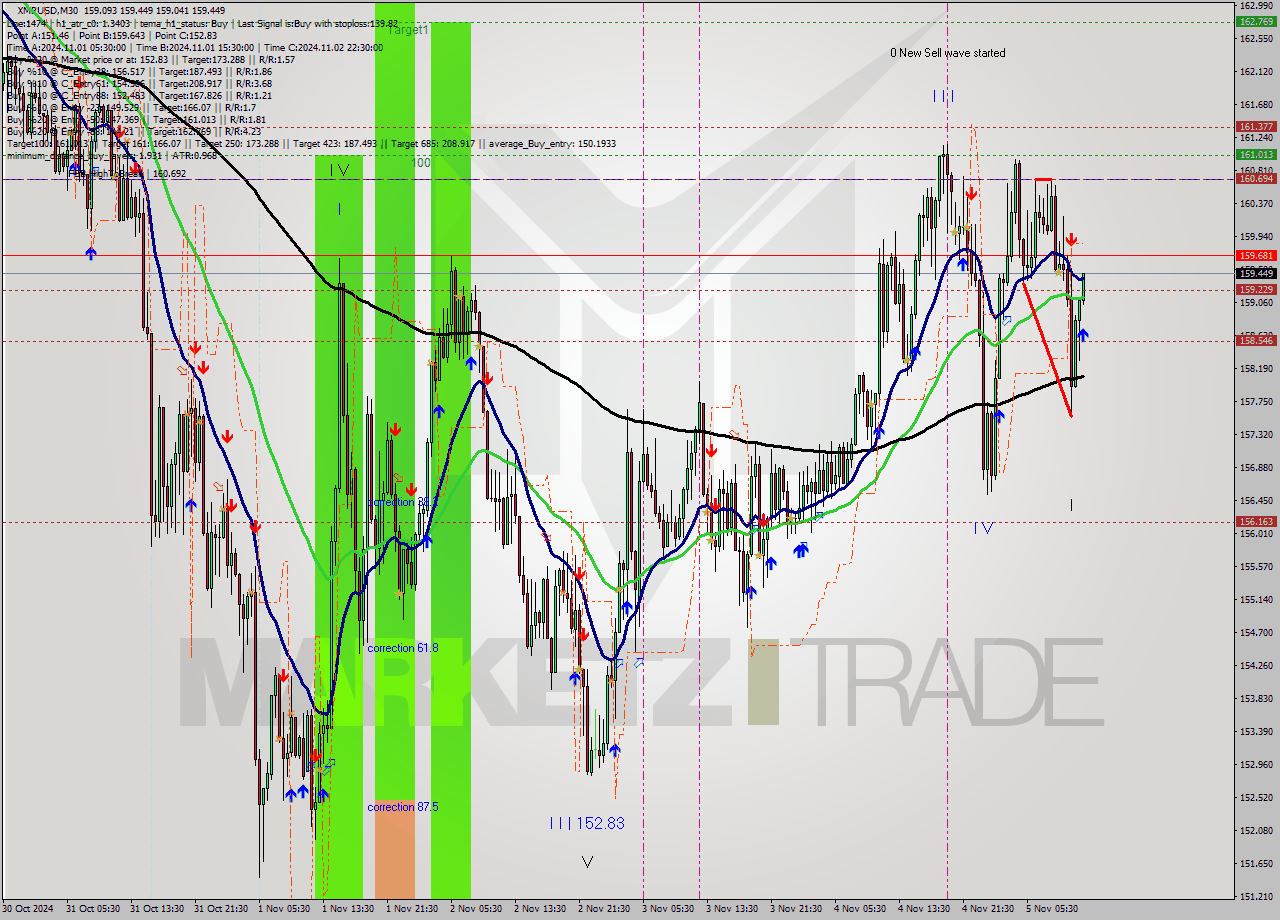The height and width of the screenshot is (920, 1280).
Task: Click the red 159.681 price label
Action: (x=1255, y=256)
